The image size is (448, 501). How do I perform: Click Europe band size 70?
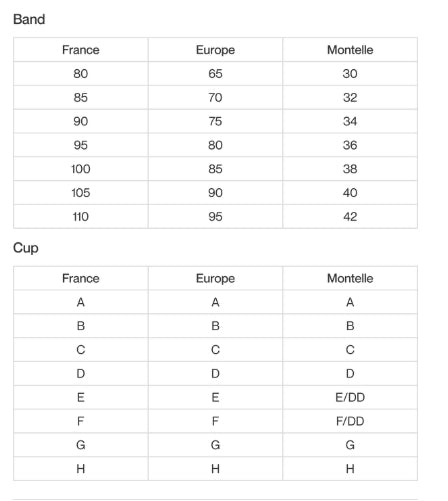pyautogui.click(x=215, y=98)
